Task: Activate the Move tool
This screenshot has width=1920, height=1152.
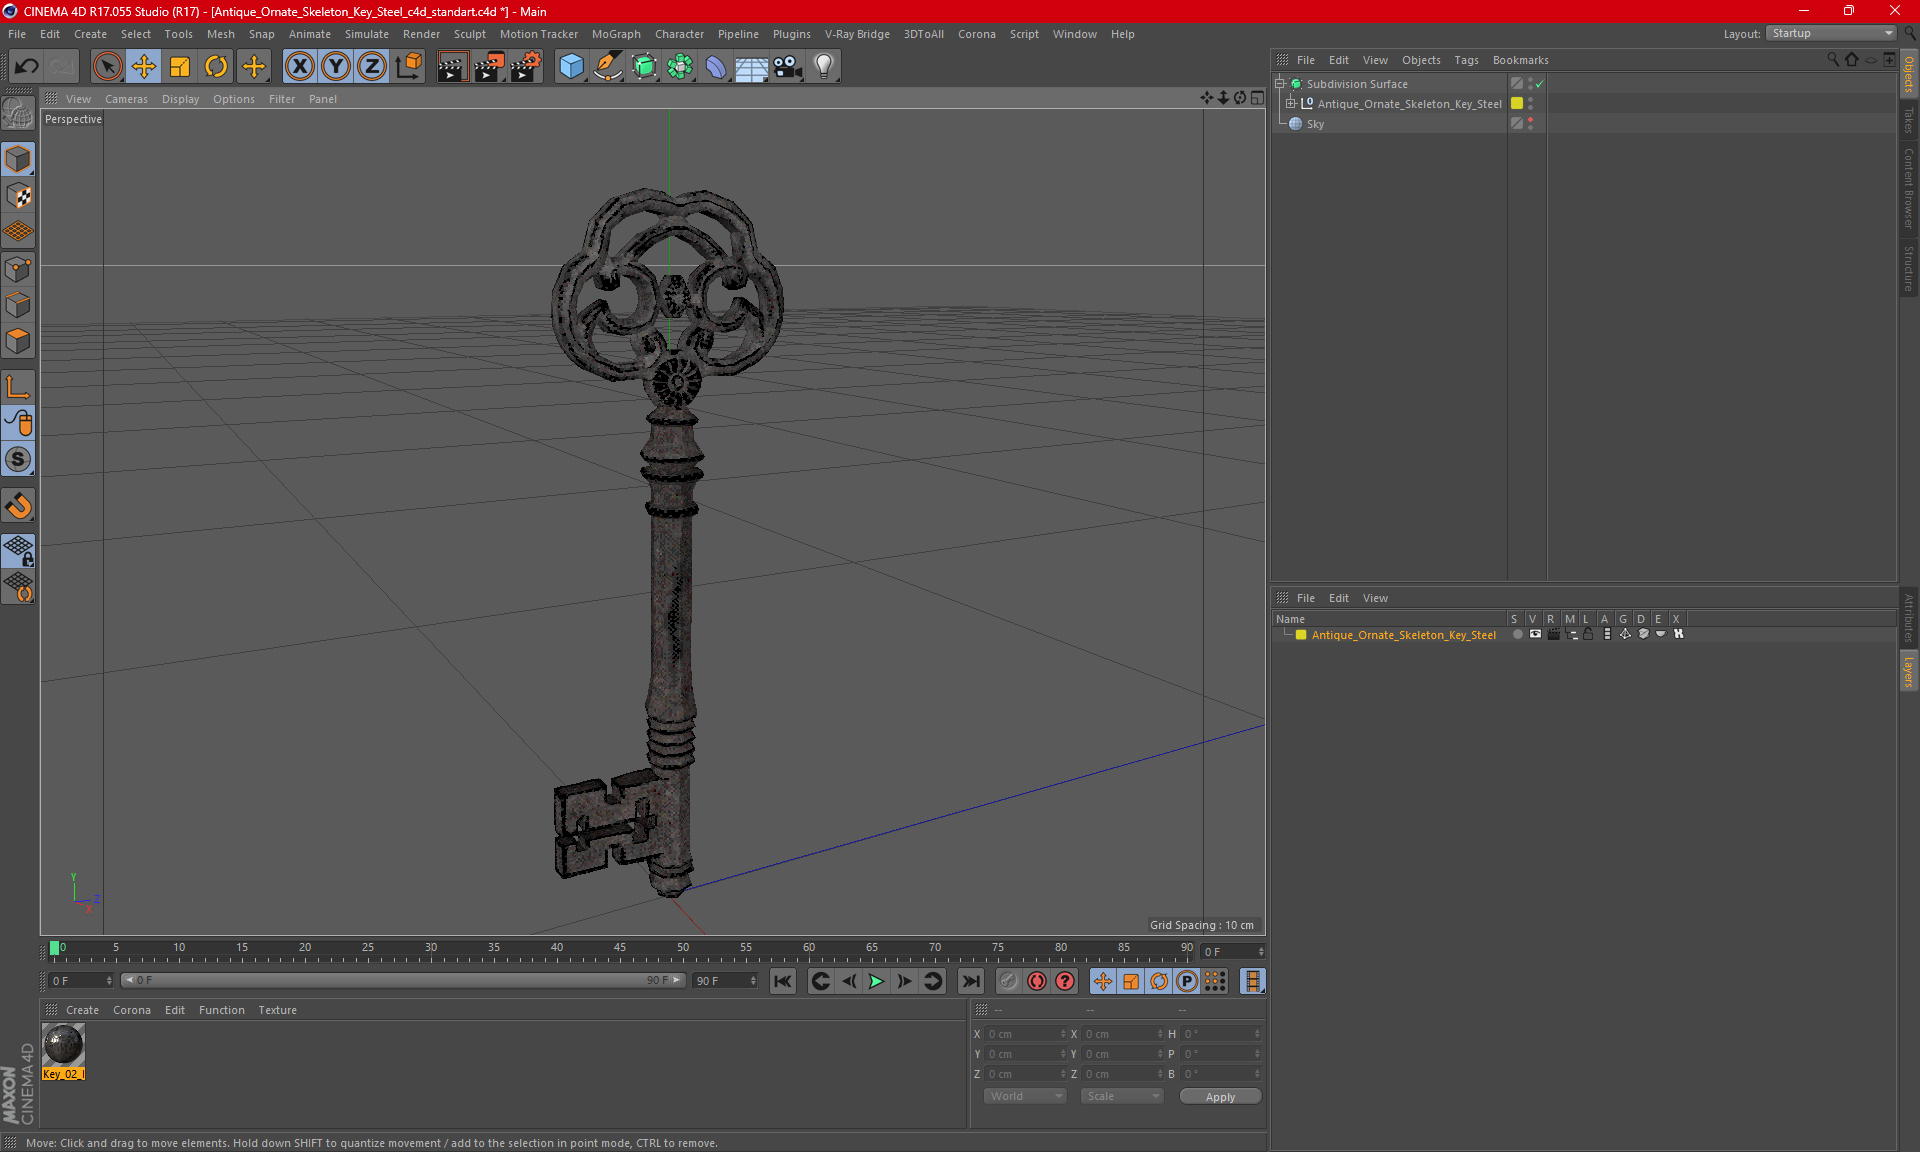Action: pos(144,66)
